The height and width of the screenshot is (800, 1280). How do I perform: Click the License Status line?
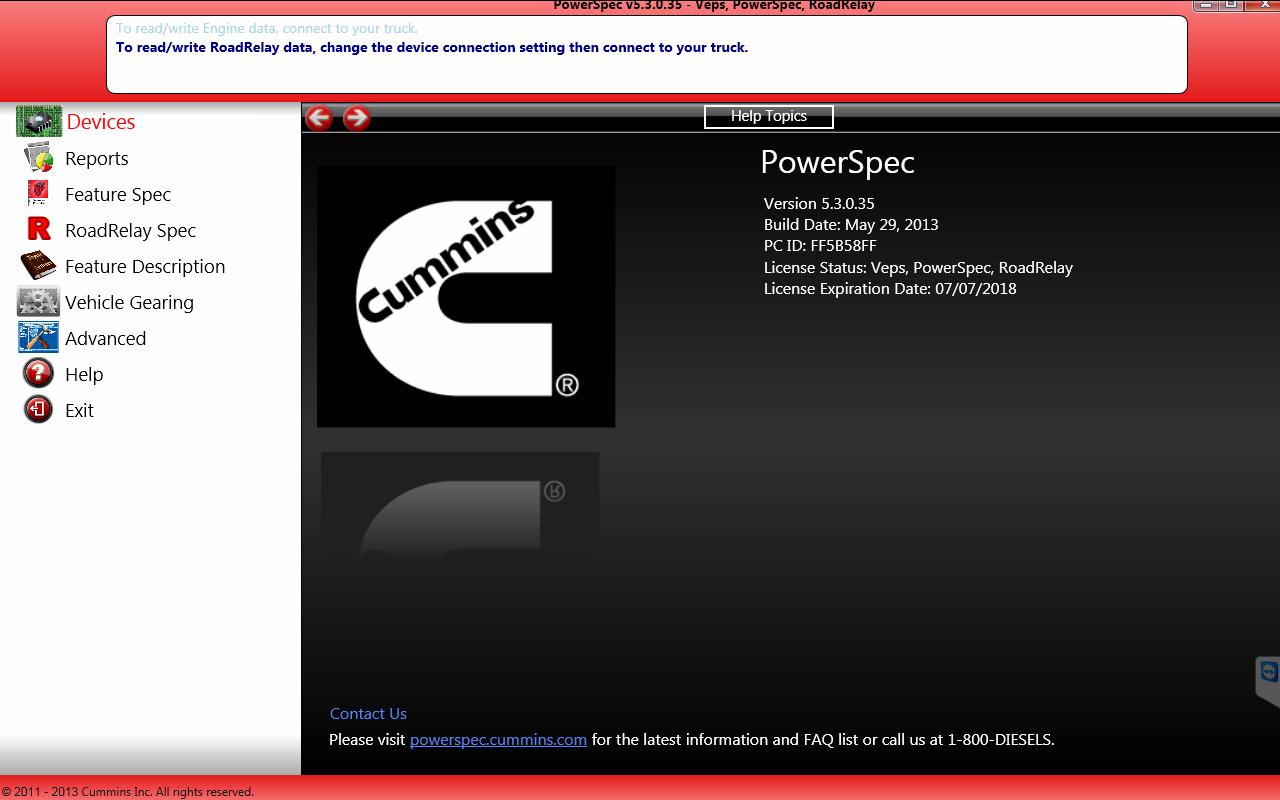click(x=918, y=267)
